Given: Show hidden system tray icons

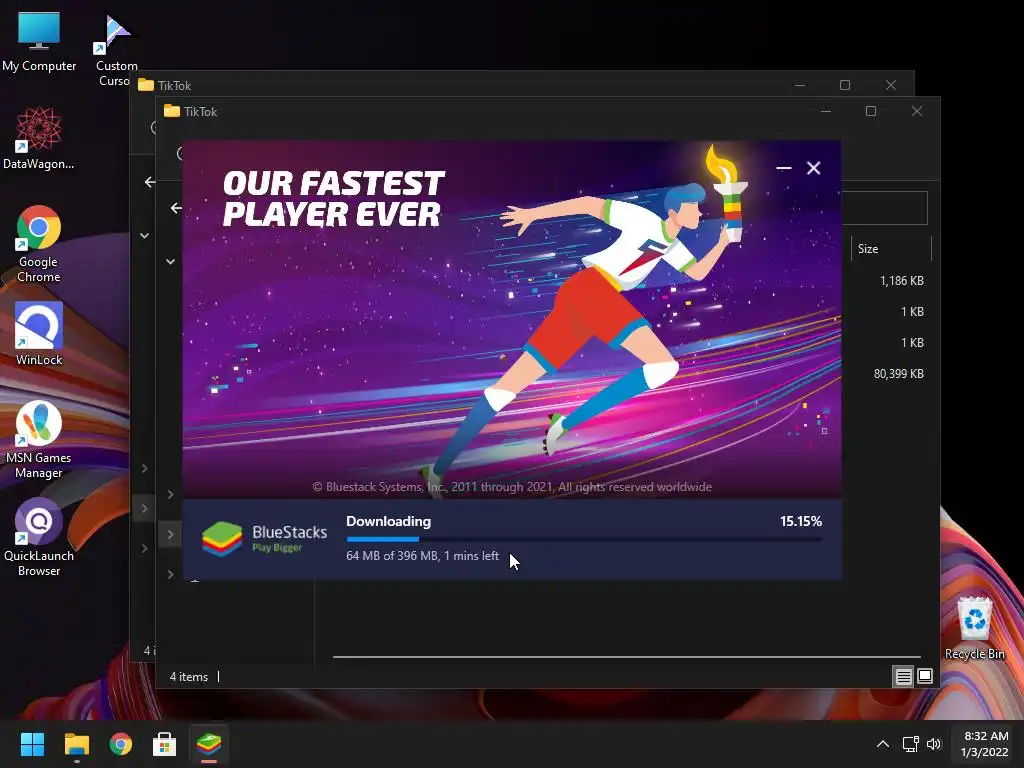Looking at the screenshot, I should [x=882, y=744].
